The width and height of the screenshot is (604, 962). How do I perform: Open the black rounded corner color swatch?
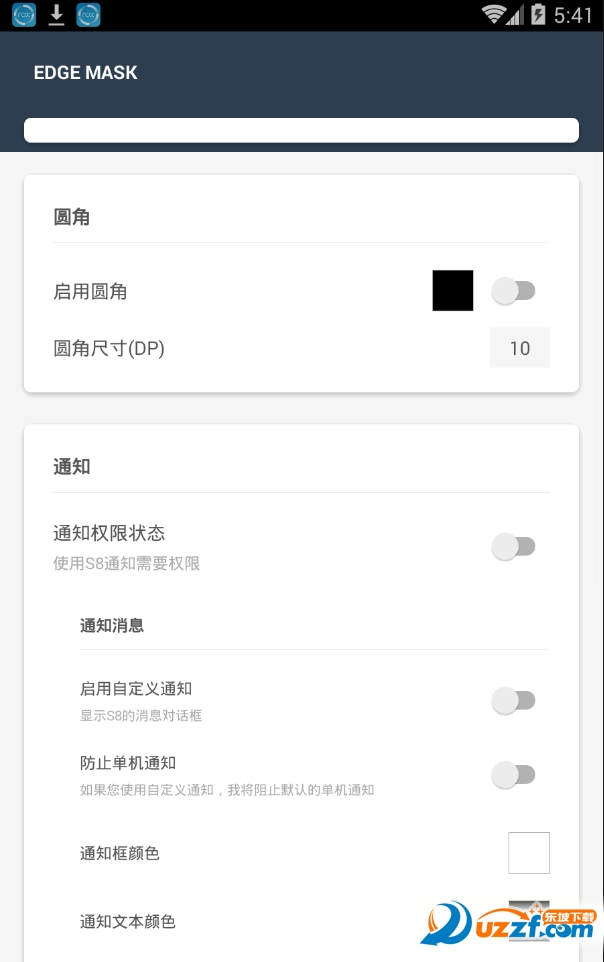453,291
